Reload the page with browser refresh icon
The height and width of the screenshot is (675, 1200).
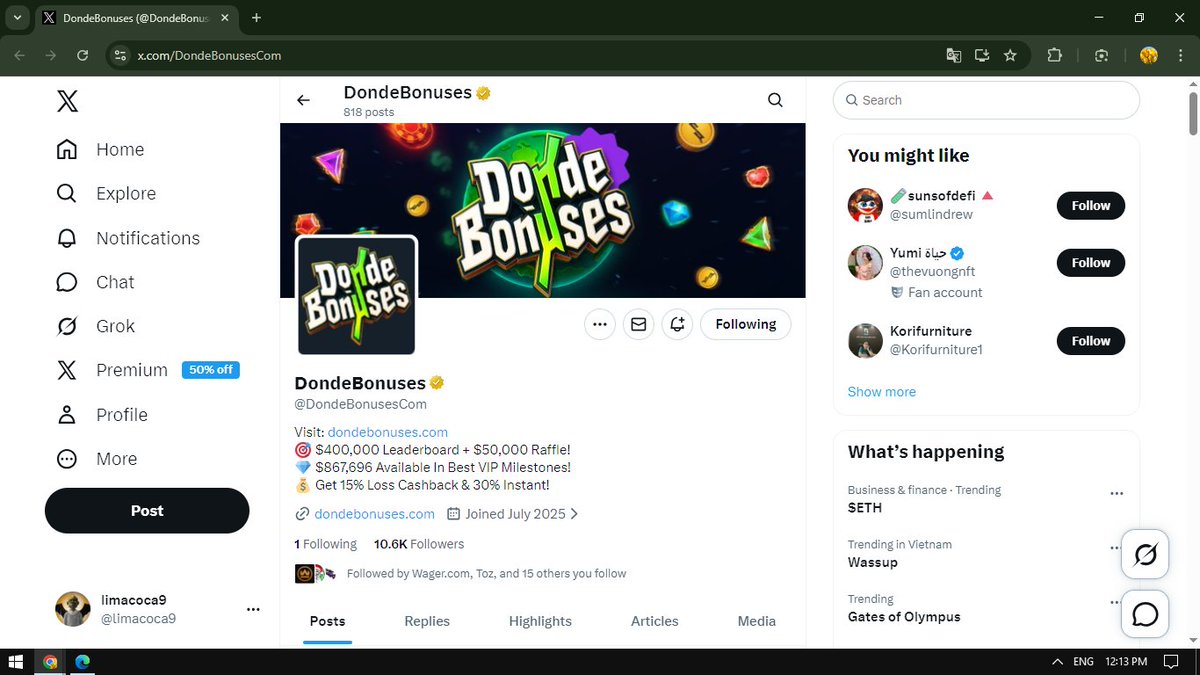pos(83,56)
